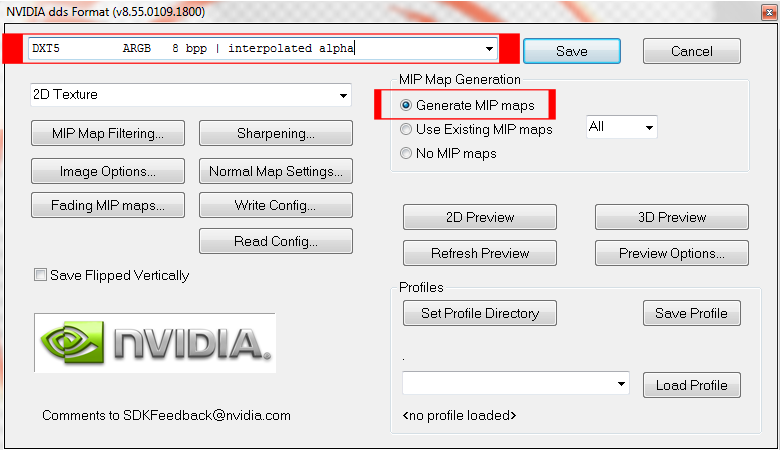The height and width of the screenshot is (450, 780).
Task: Open MIP Map Filtering settings
Action: point(108,133)
